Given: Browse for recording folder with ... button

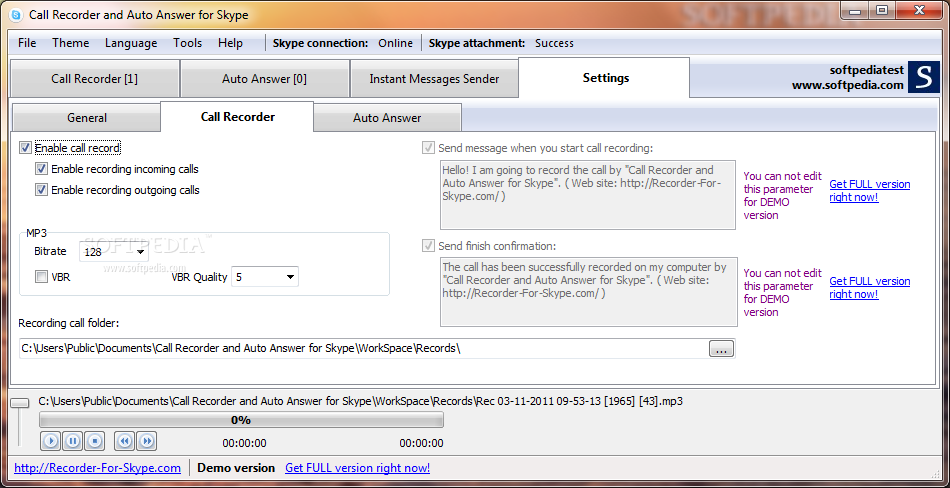Looking at the screenshot, I should (x=721, y=349).
